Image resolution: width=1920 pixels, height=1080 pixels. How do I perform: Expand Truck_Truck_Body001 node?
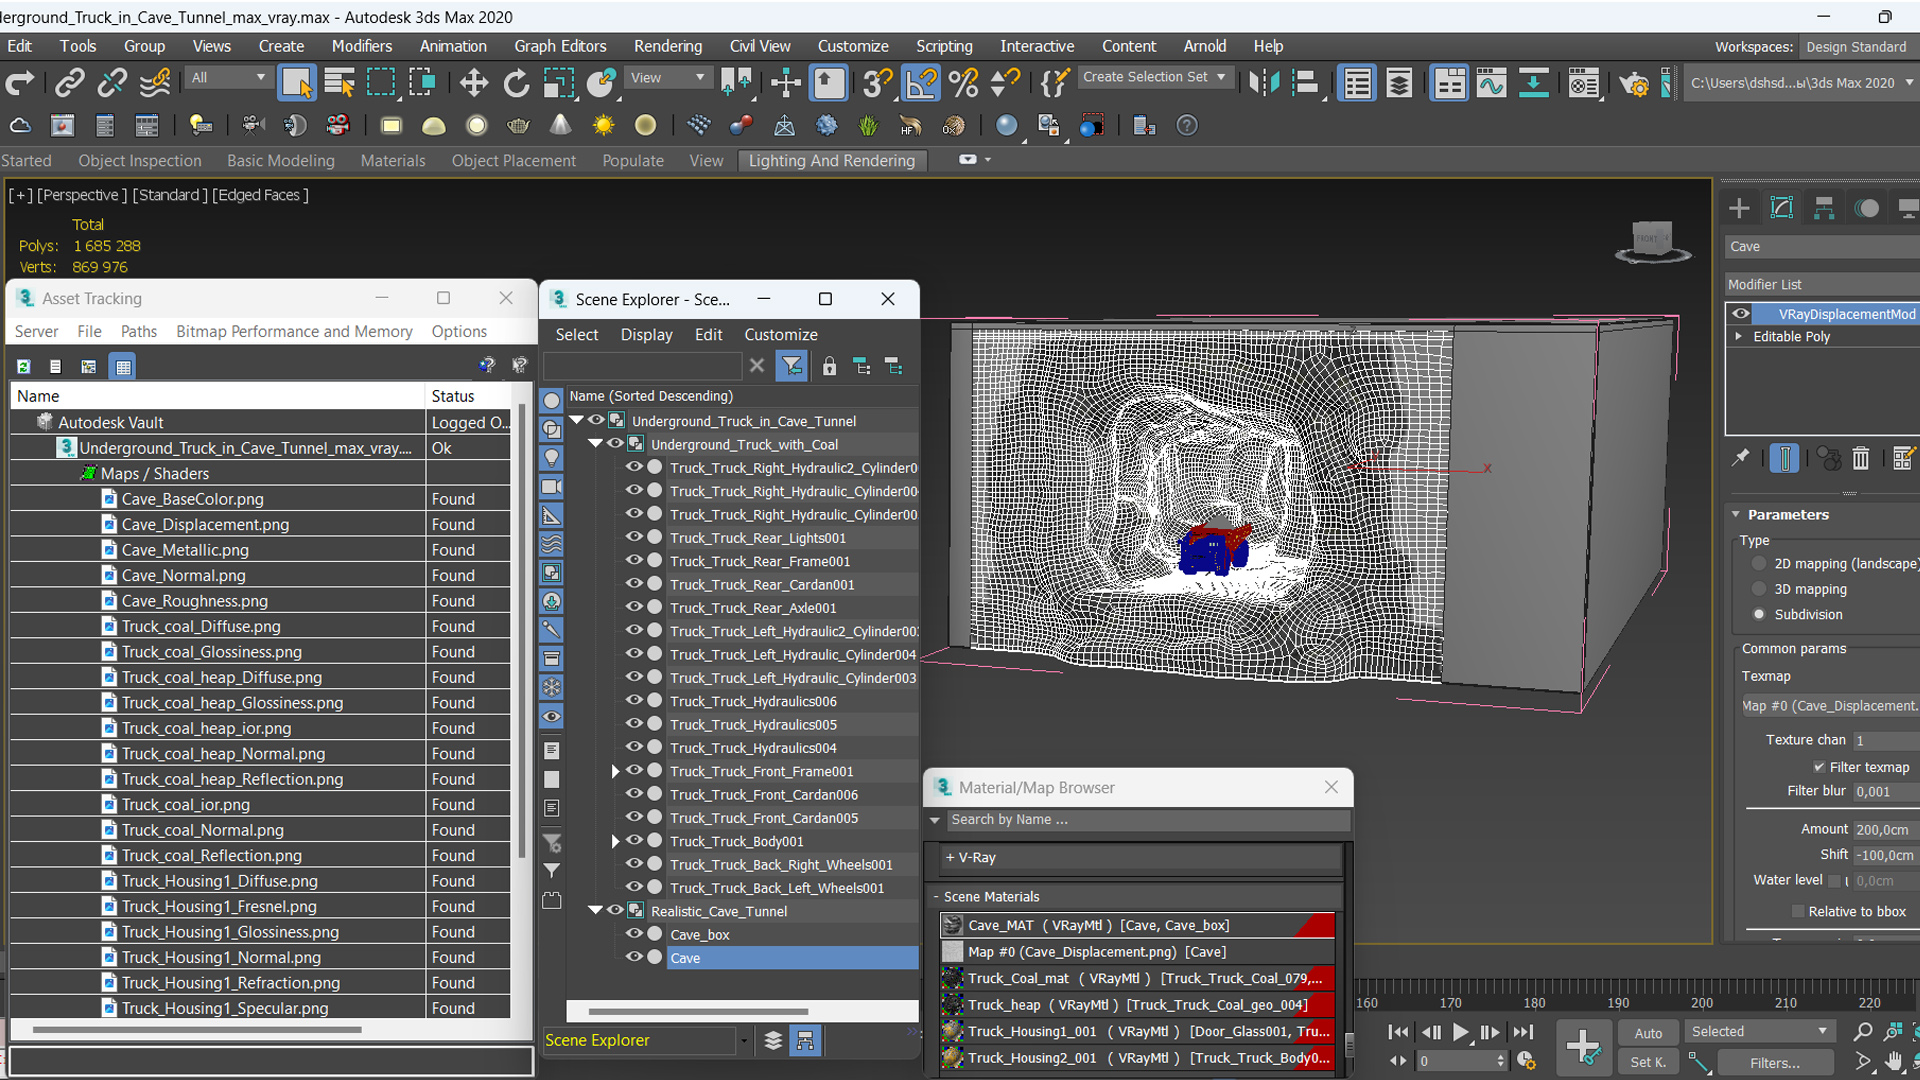tap(616, 841)
